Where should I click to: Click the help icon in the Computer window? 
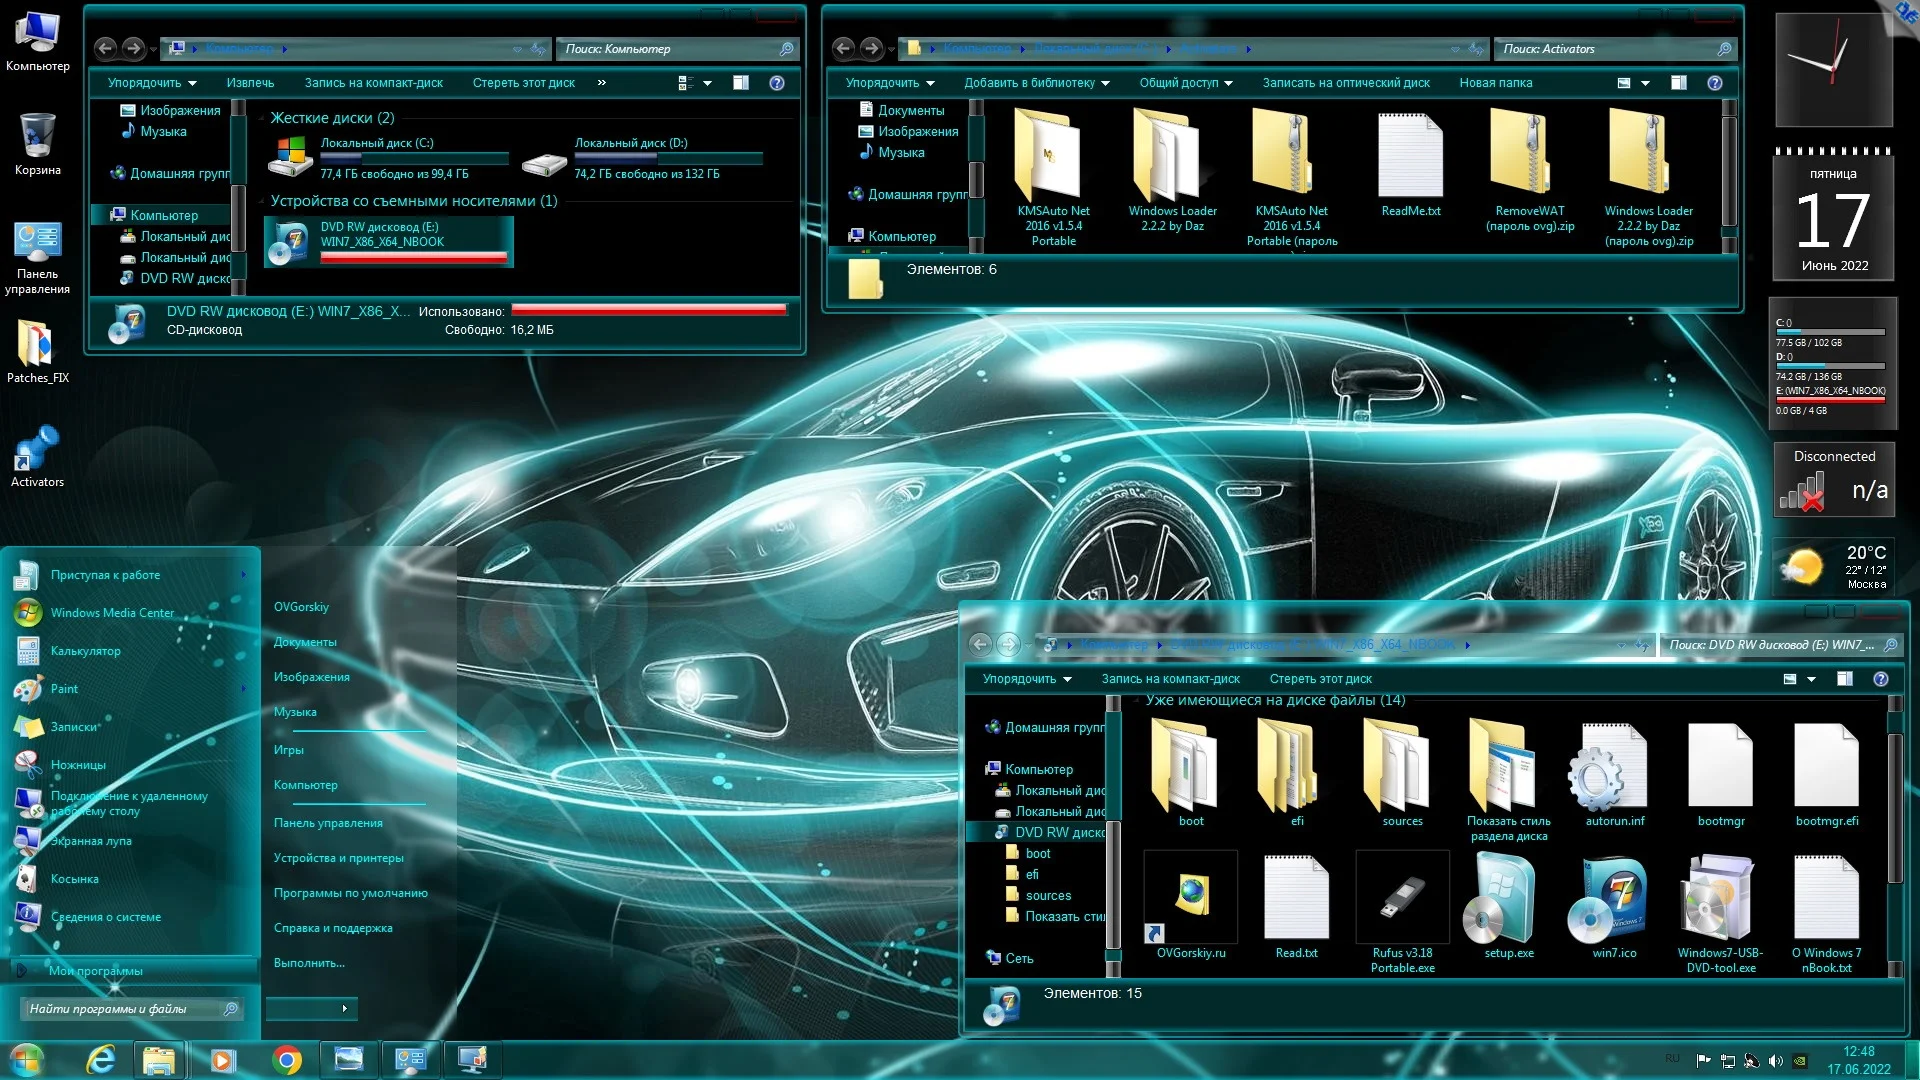pyautogui.click(x=777, y=83)
